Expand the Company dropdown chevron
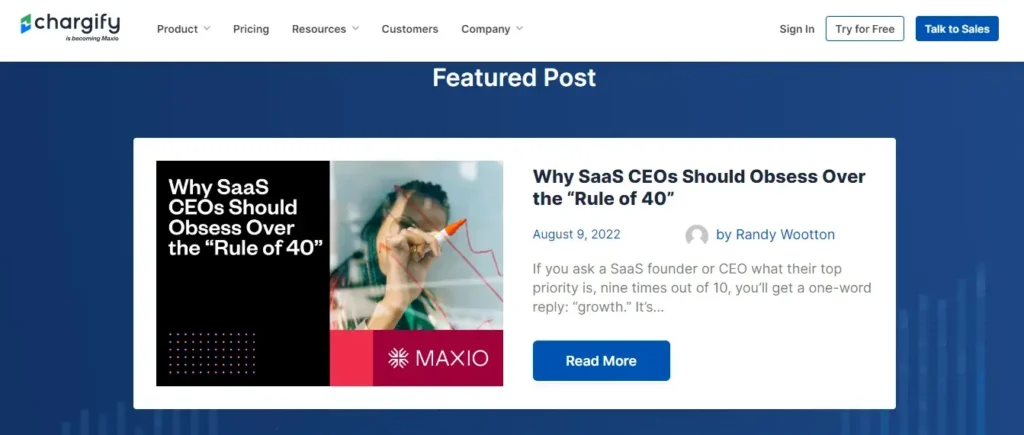 (x=519, y=29)
